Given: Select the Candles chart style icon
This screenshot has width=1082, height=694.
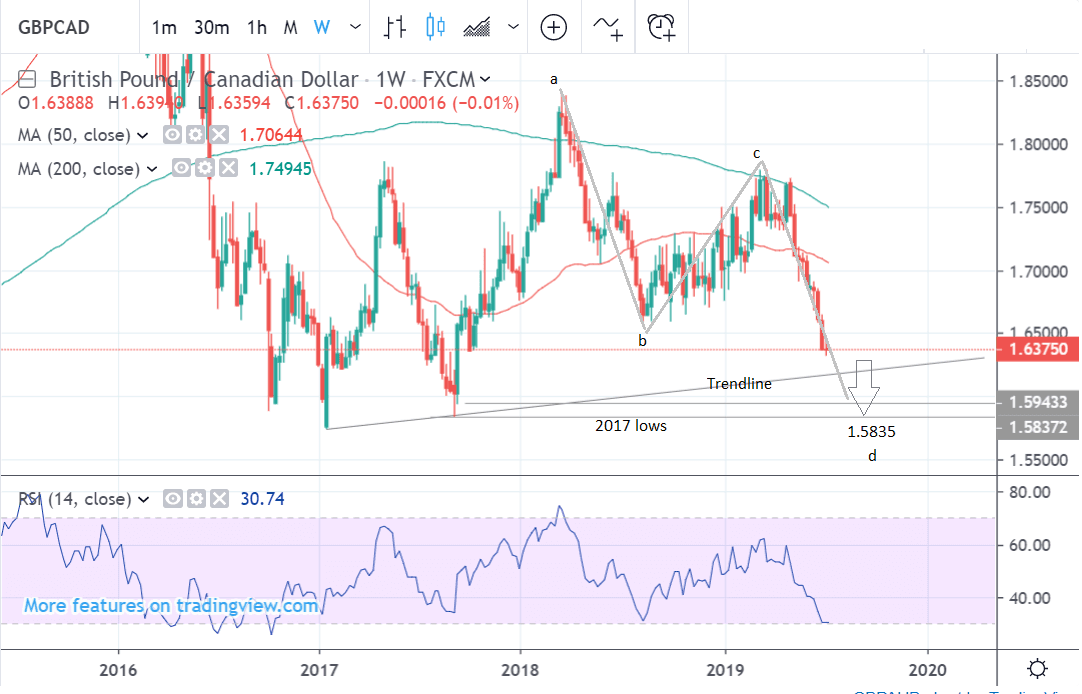Looking at the screenshot, I should pos(435,28).
